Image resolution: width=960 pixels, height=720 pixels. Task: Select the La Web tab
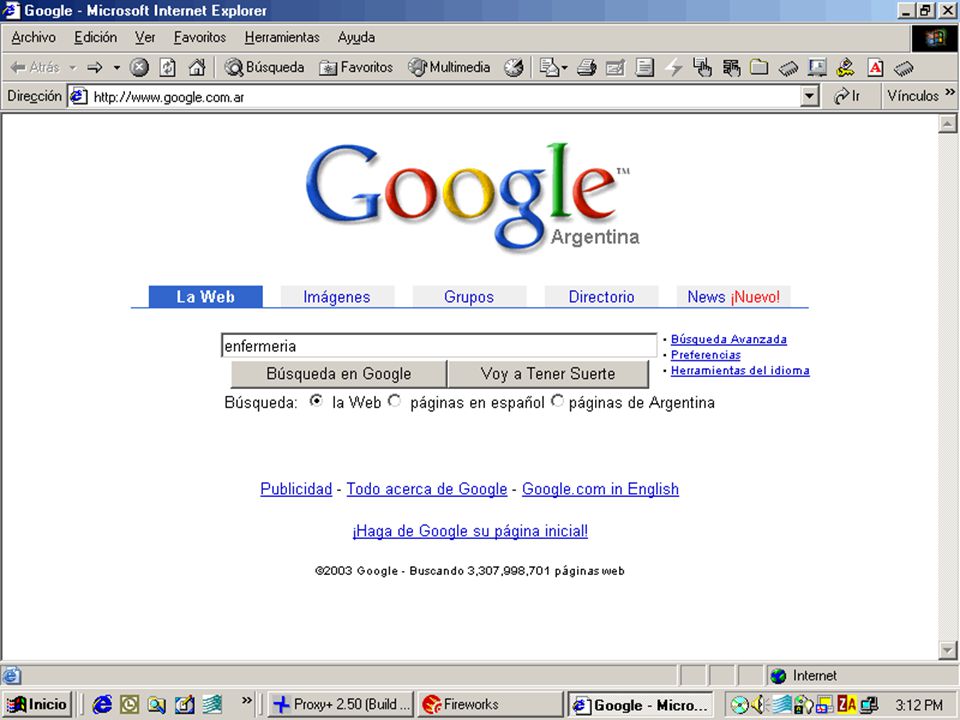coord(206,296)
